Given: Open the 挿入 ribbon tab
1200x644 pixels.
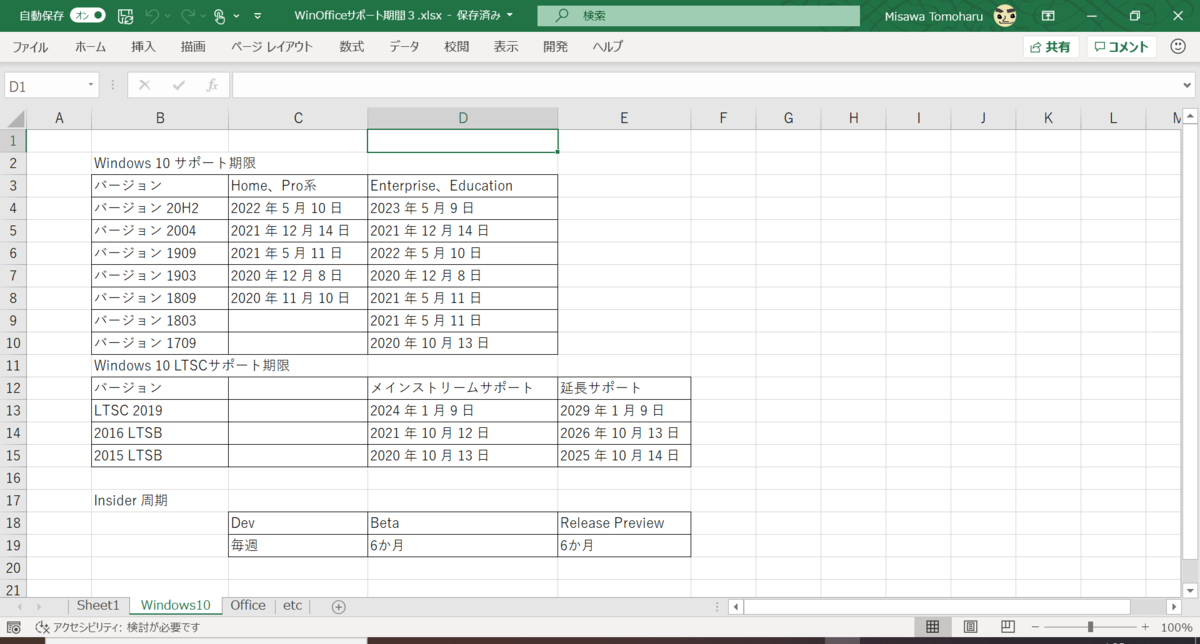Looking at the screenshot, I should click(x=143, y=47).
